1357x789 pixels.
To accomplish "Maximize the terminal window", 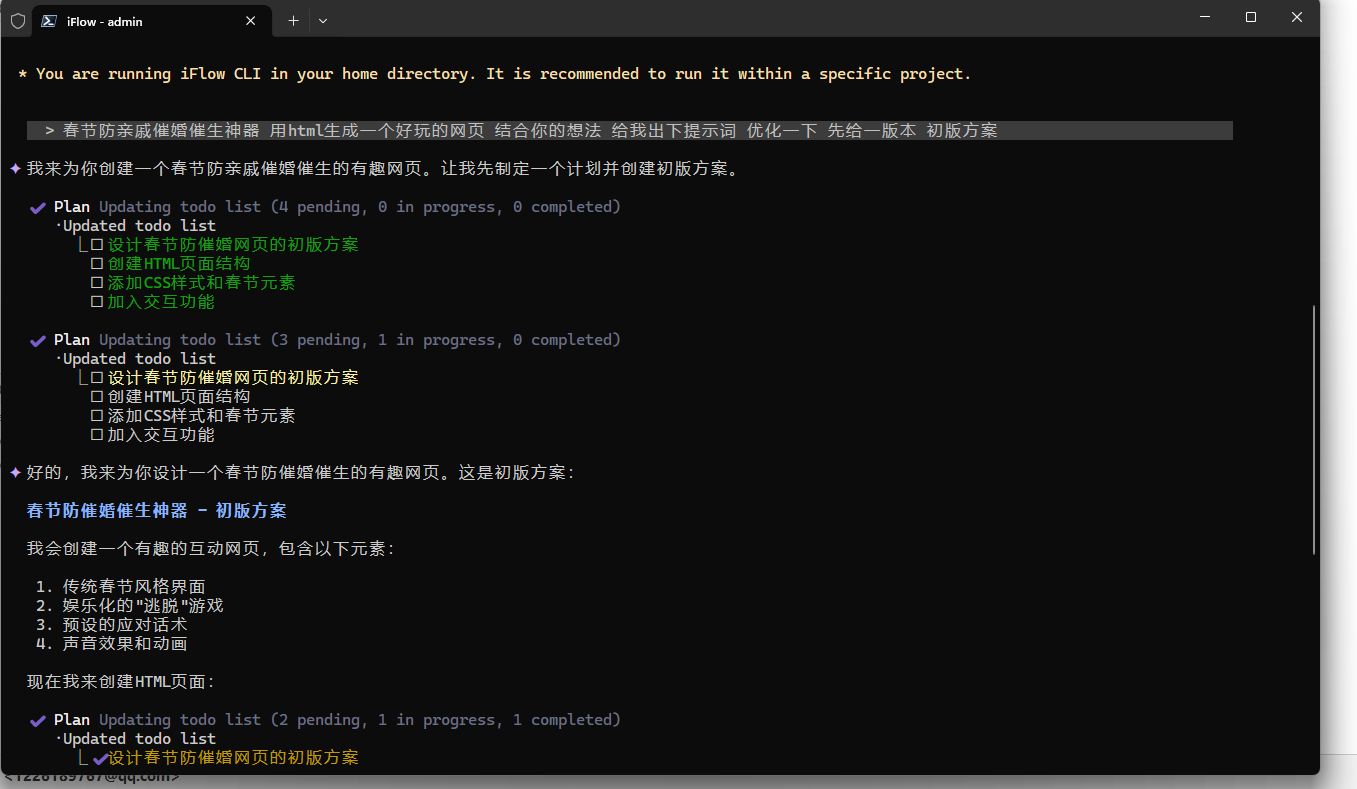I will click(x=1251, y=17).
